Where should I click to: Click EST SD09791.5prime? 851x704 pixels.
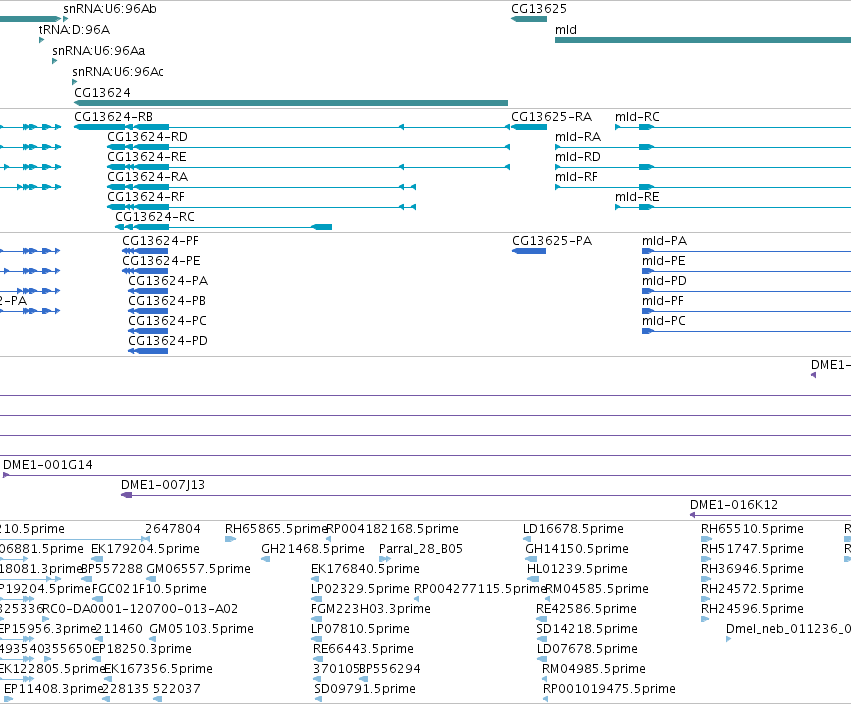pos(365,689)
